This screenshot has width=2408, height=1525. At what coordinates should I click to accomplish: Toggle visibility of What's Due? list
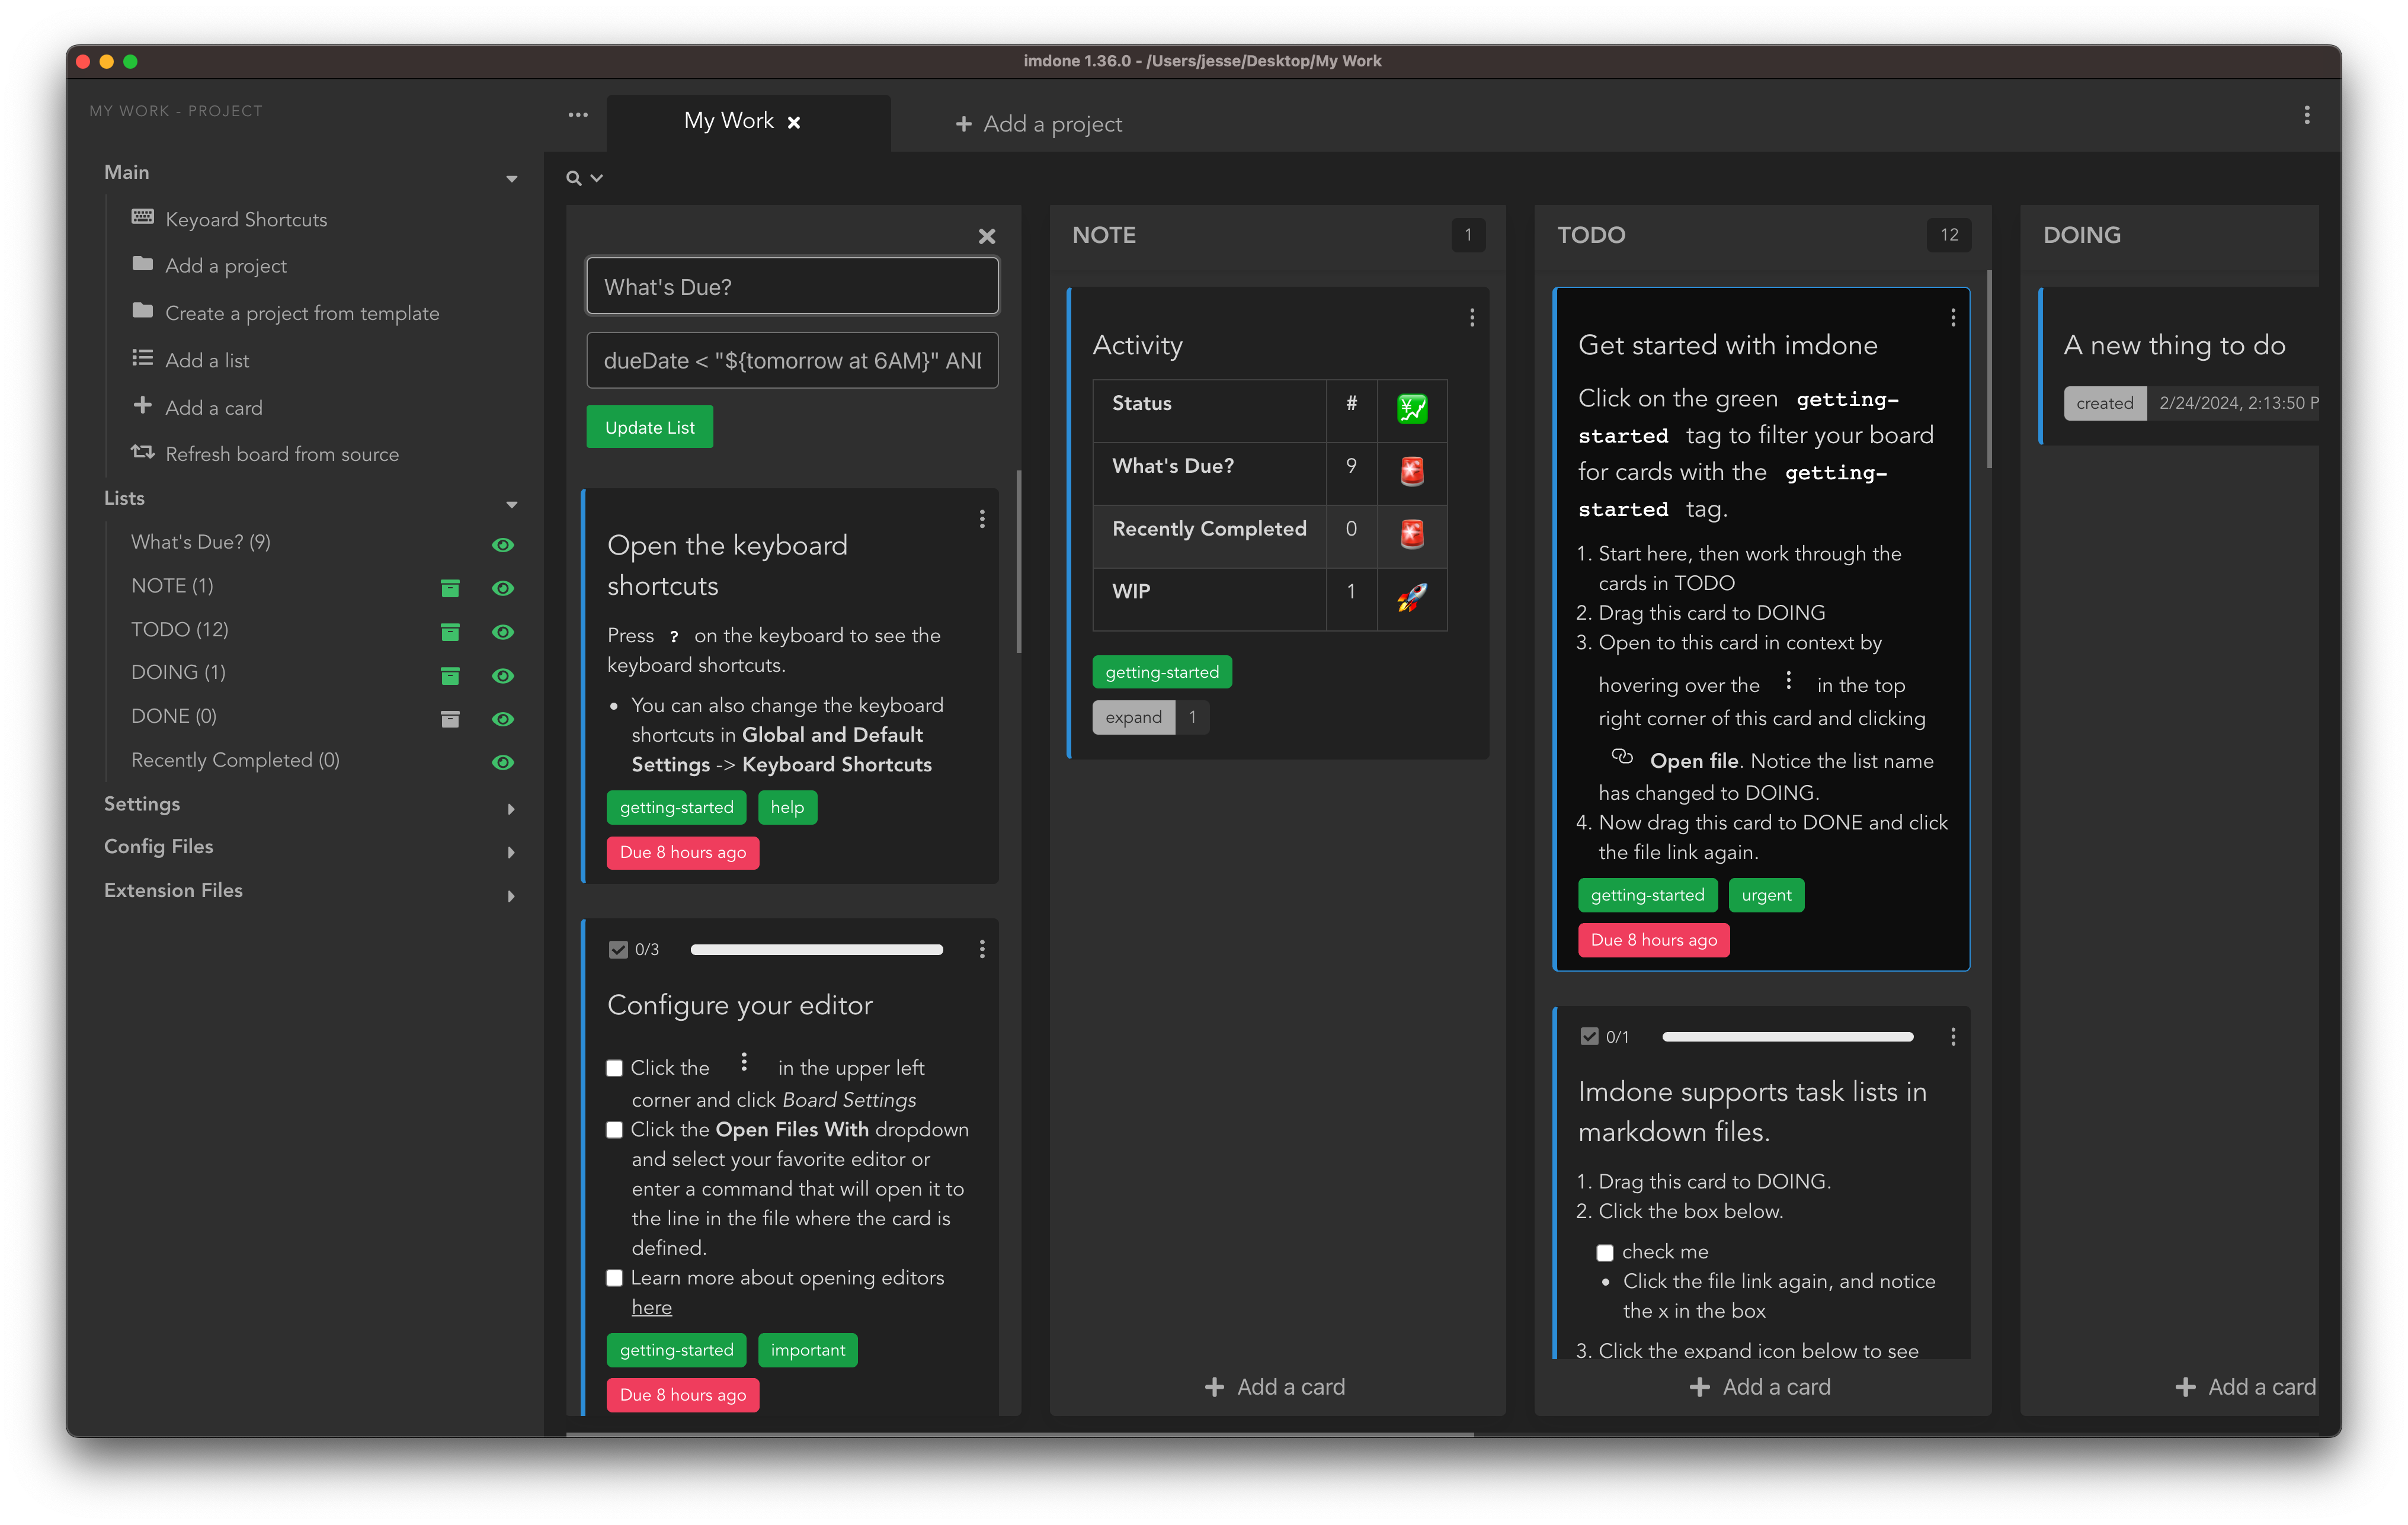coord(503,545)
